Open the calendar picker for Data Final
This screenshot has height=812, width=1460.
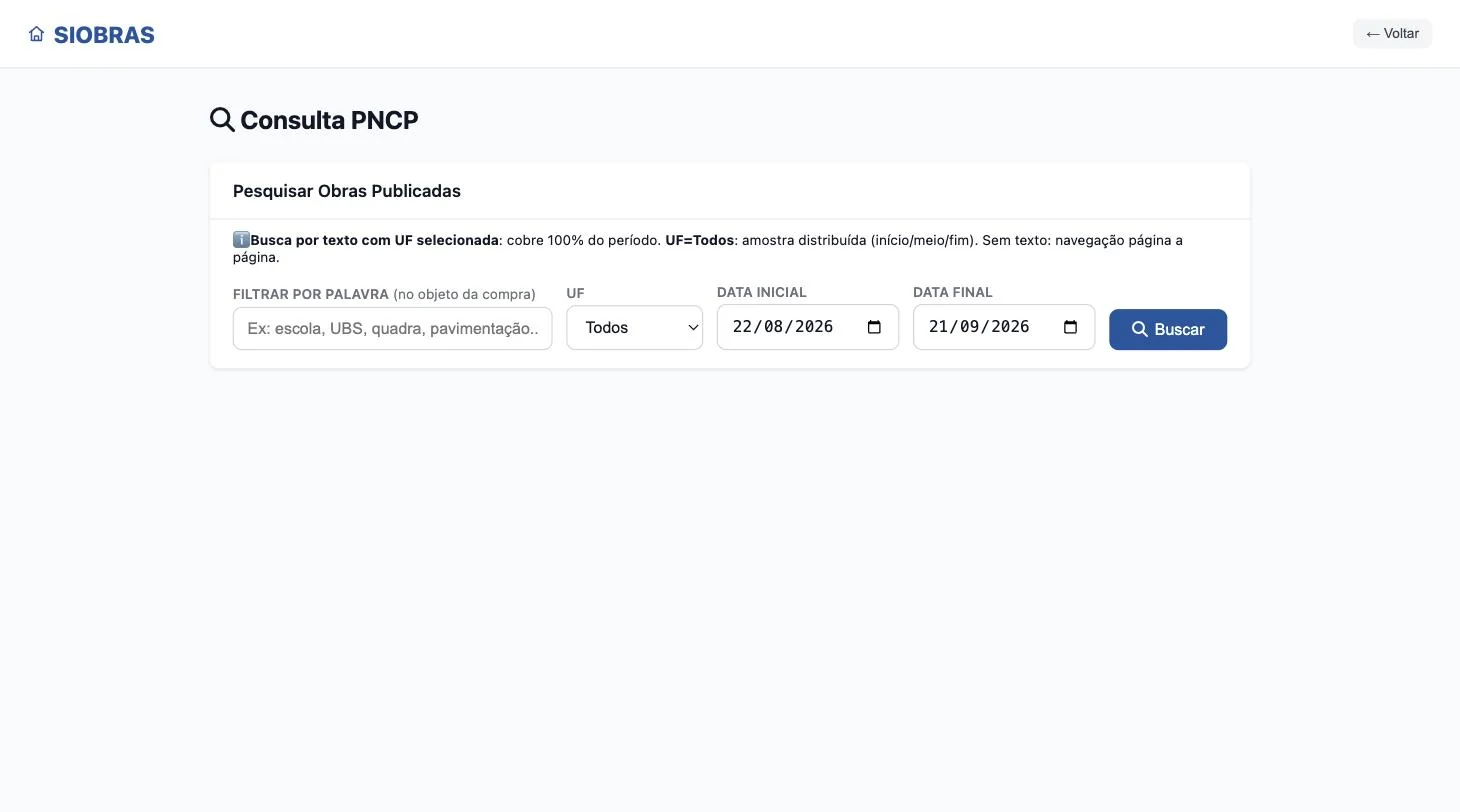(x=1070, y=327)
